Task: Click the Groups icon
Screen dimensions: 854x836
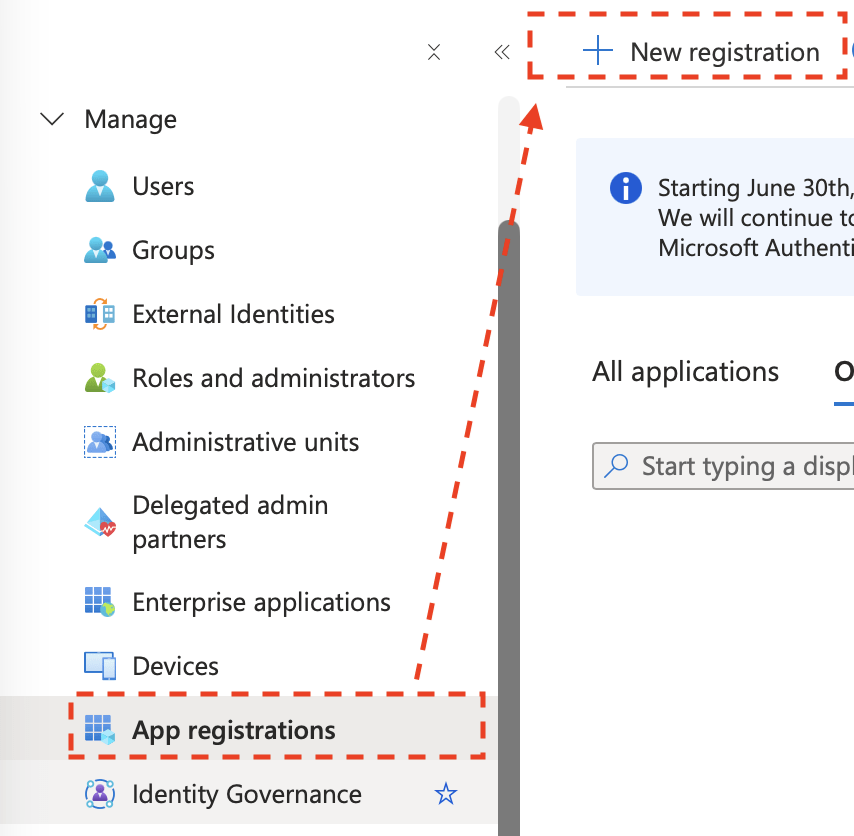Action: 100,250
